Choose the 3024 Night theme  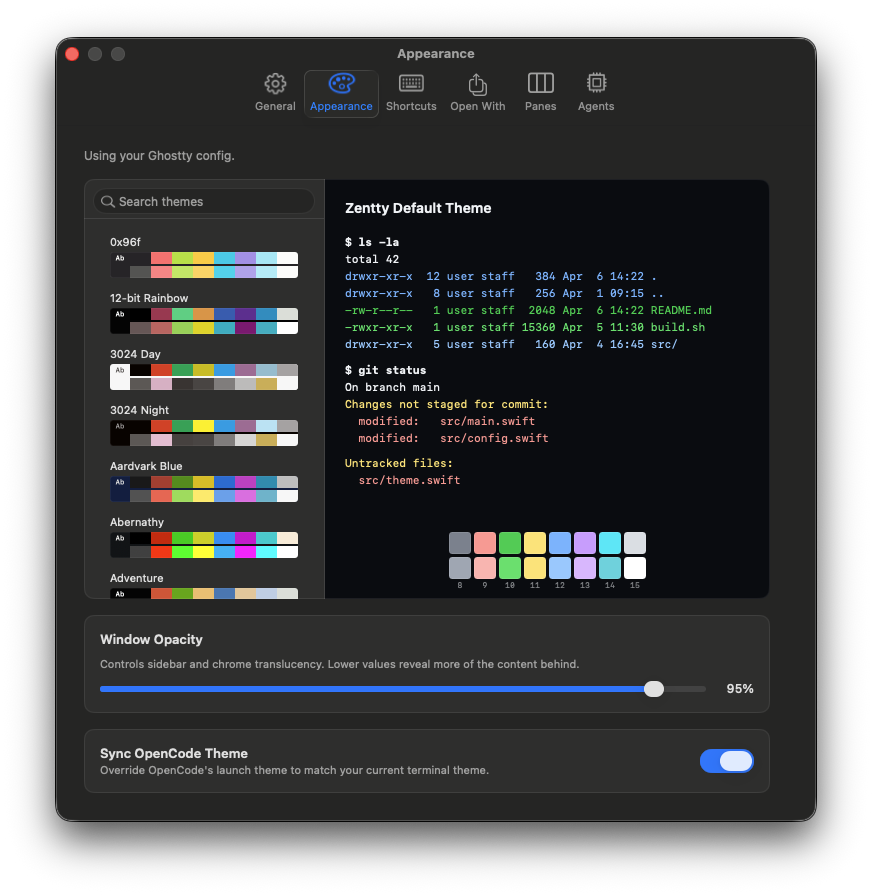(x=204, y=425)
